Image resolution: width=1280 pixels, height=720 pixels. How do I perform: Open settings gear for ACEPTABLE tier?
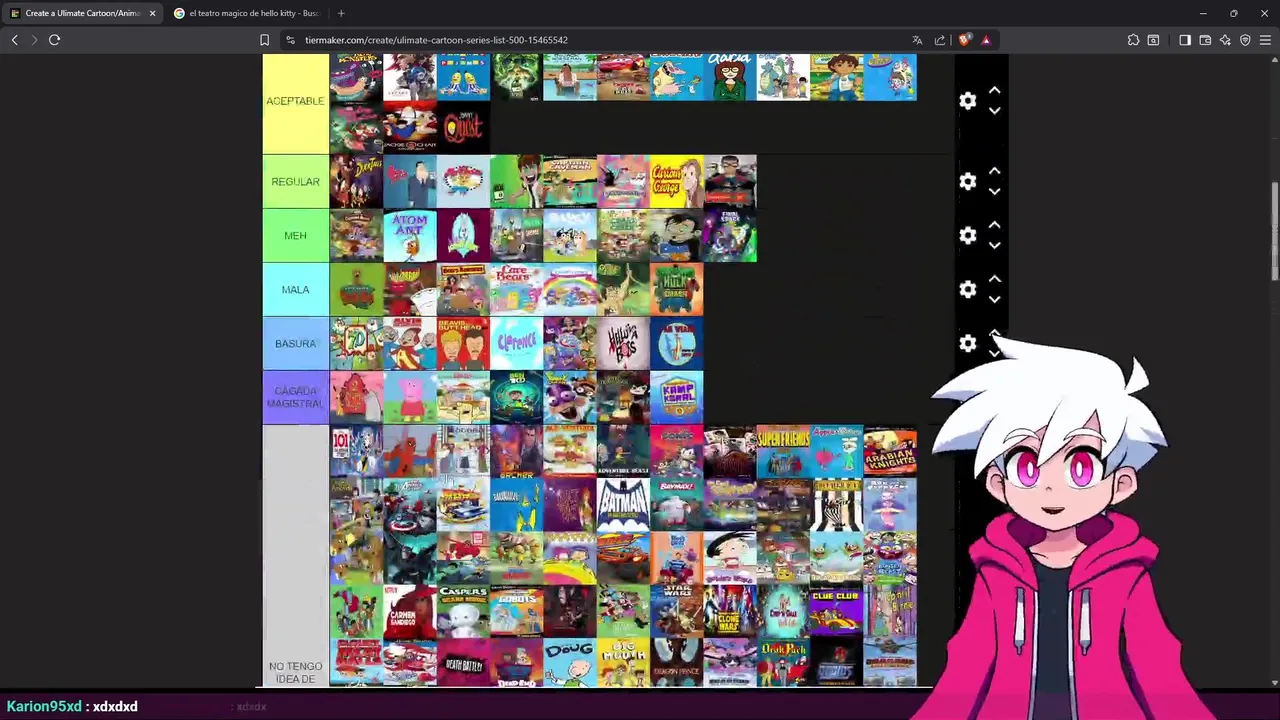click(967, 101)
